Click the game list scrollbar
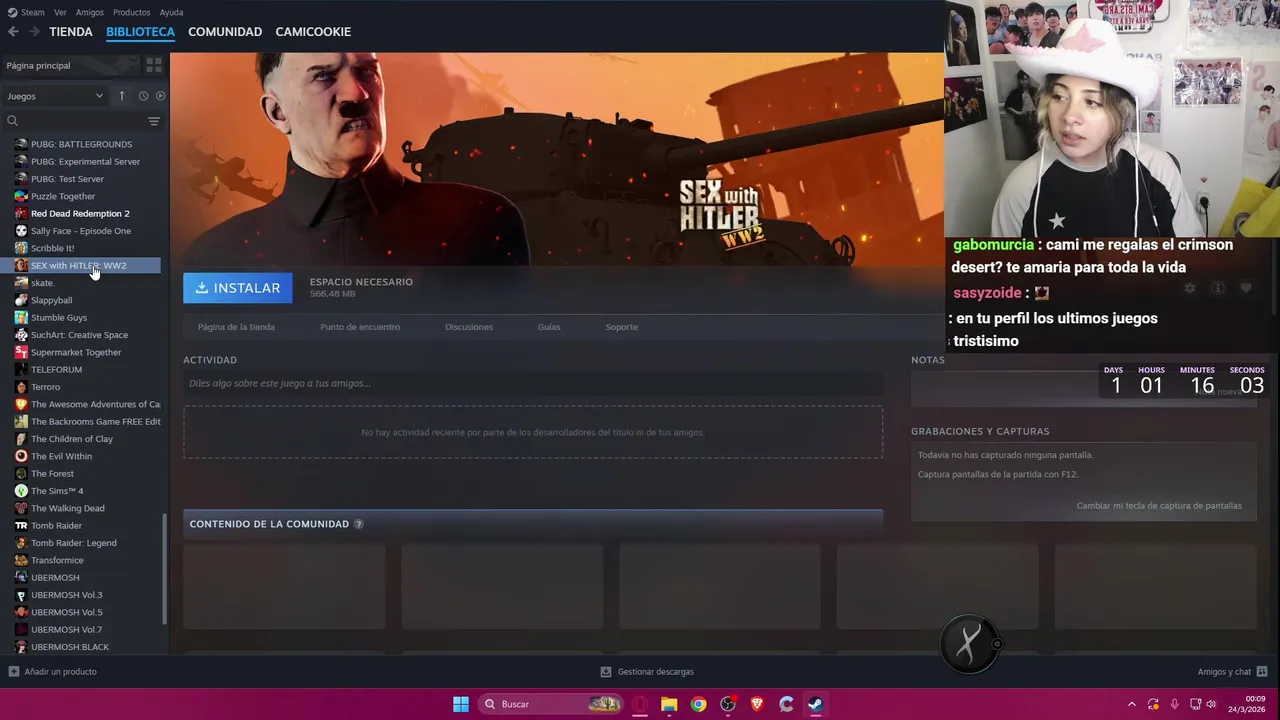The height and width of the screenshot is (720, 1280). point(165,568)
